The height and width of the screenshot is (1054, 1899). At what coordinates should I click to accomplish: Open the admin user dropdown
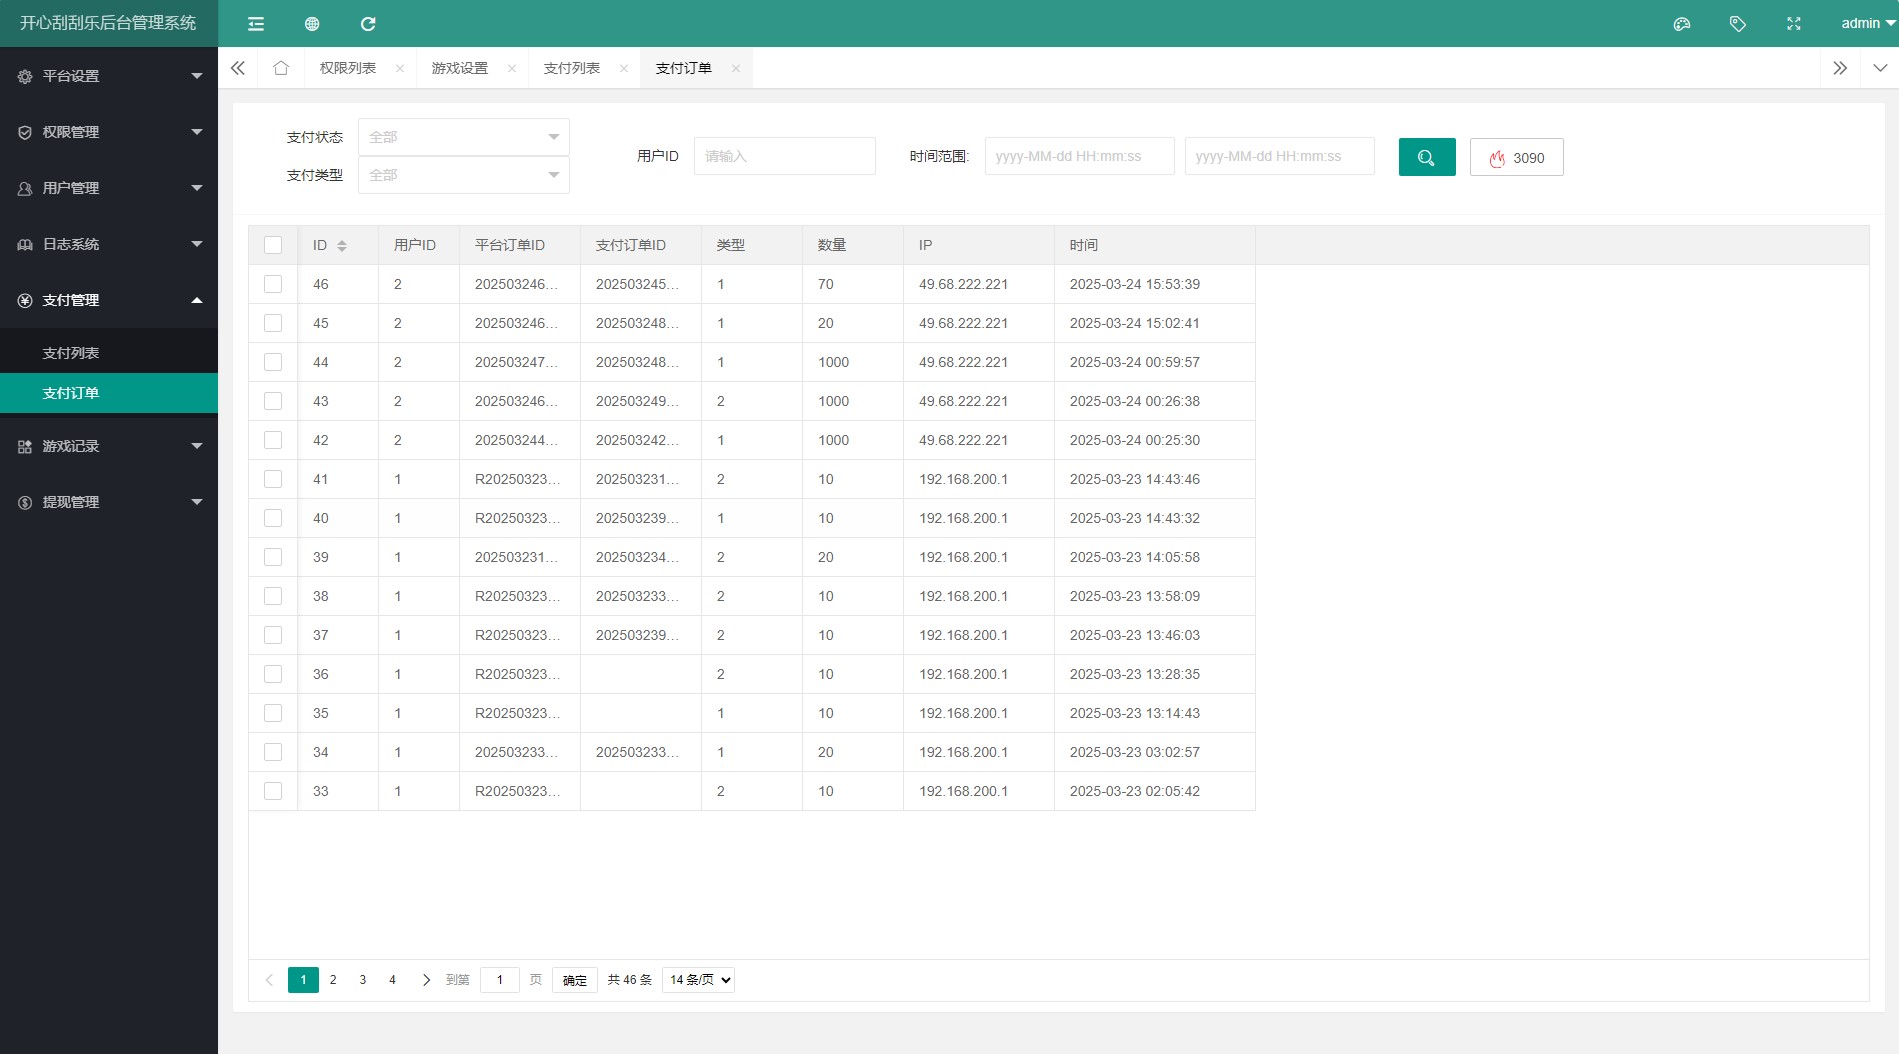[1868, 23]
